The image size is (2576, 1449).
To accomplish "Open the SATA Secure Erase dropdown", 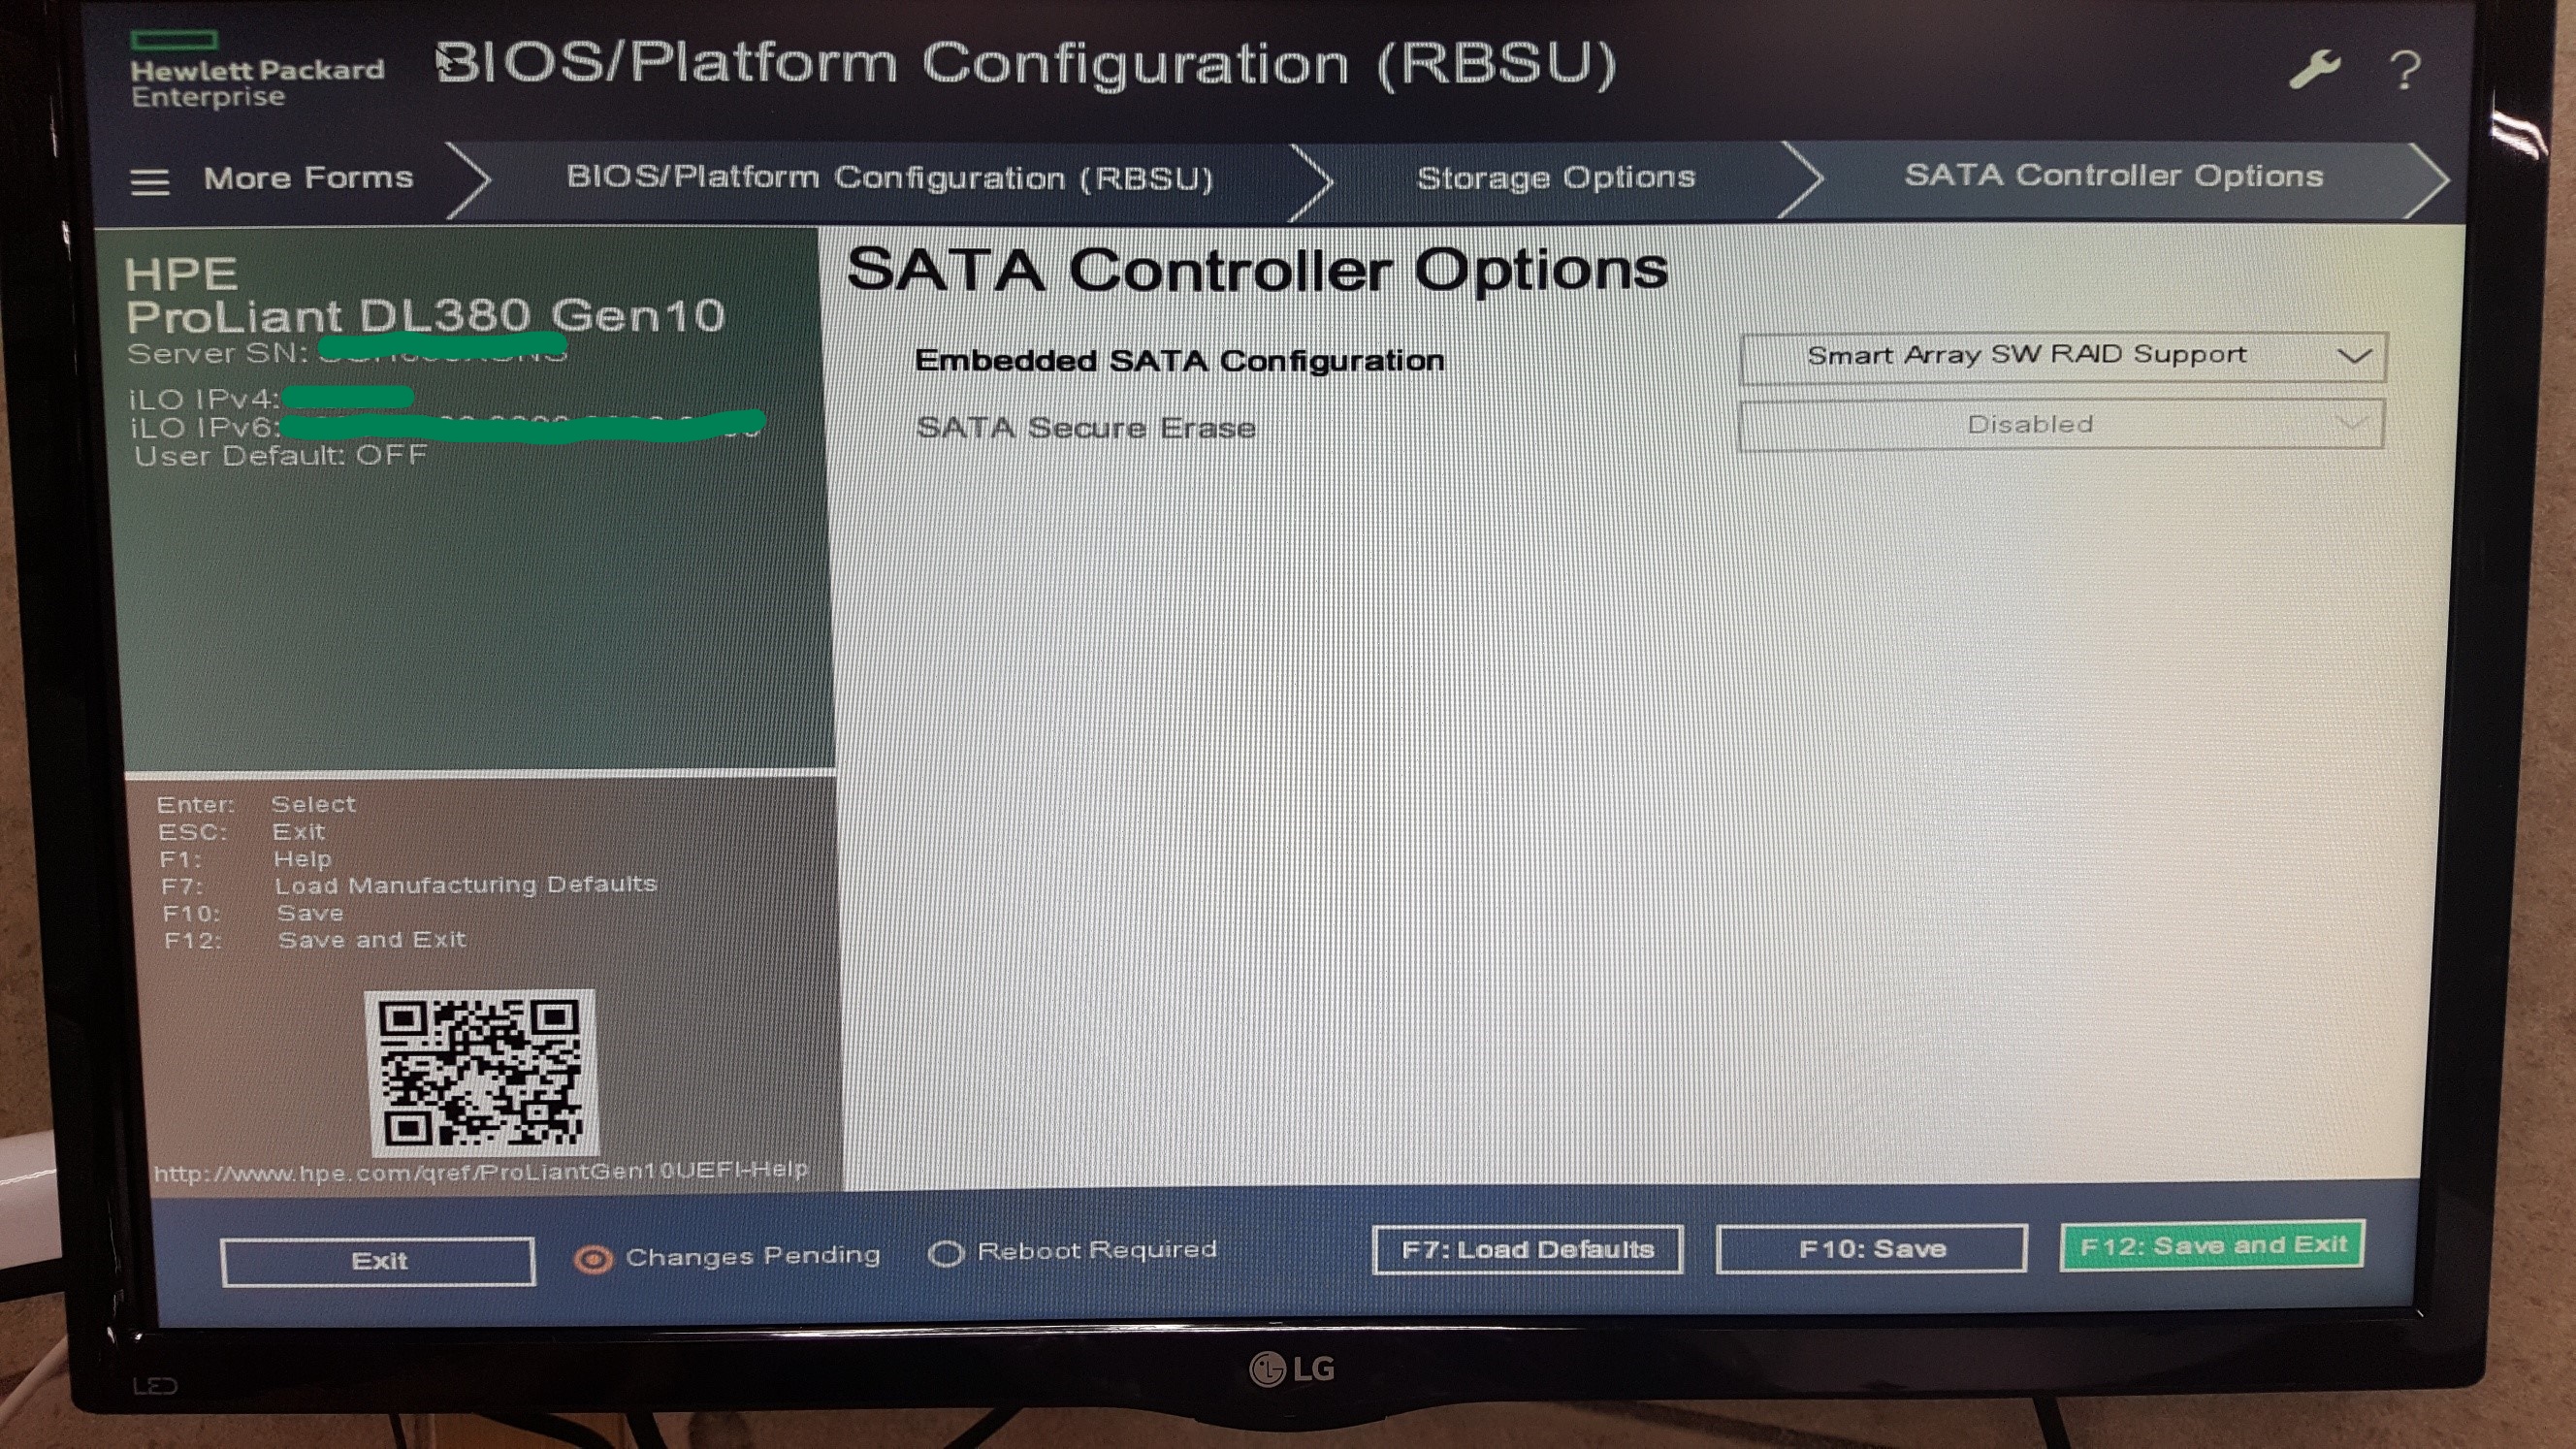I will (x=2060, y=425).
